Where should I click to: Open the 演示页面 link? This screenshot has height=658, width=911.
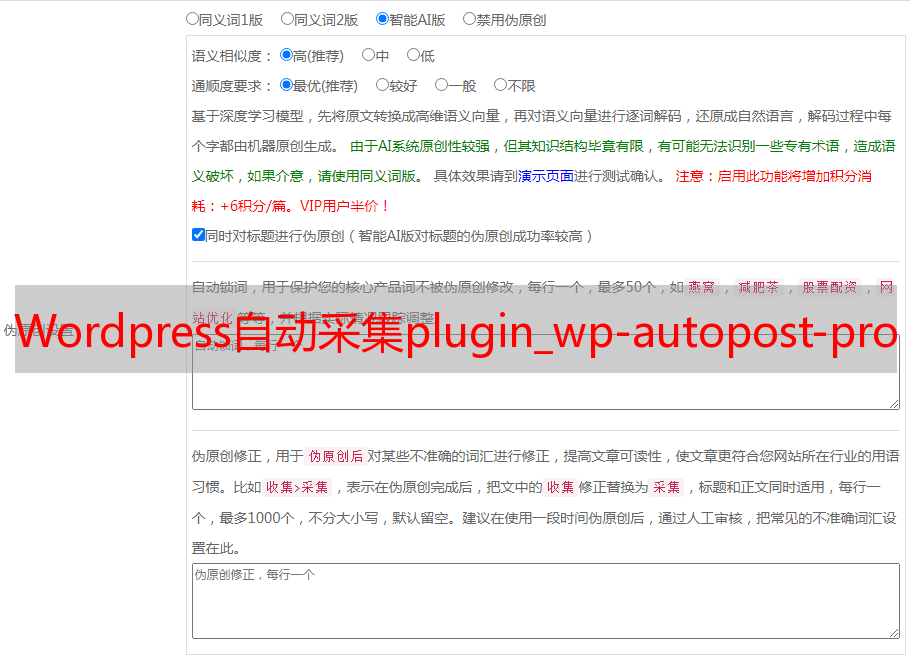[546, 176]
